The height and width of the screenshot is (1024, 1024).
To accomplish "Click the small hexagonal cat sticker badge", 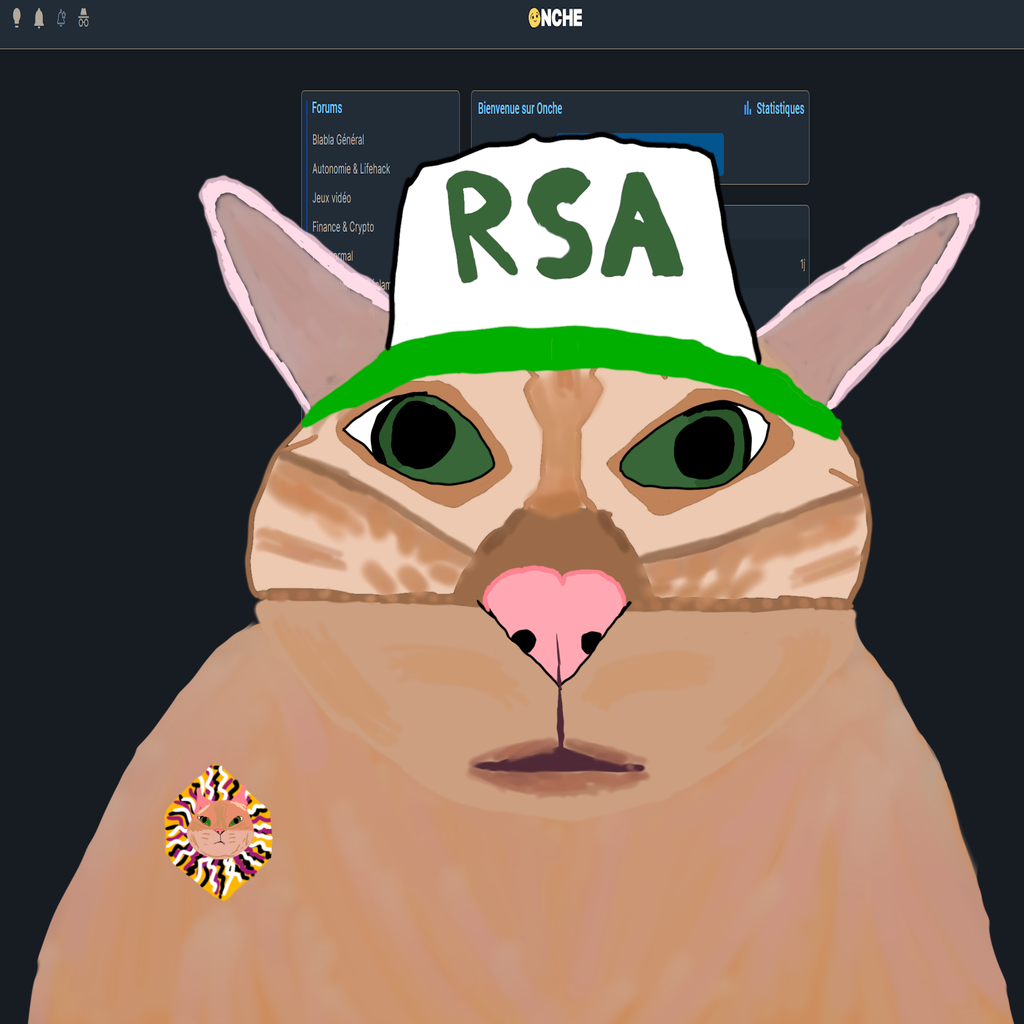I will (x=218, y=832).
